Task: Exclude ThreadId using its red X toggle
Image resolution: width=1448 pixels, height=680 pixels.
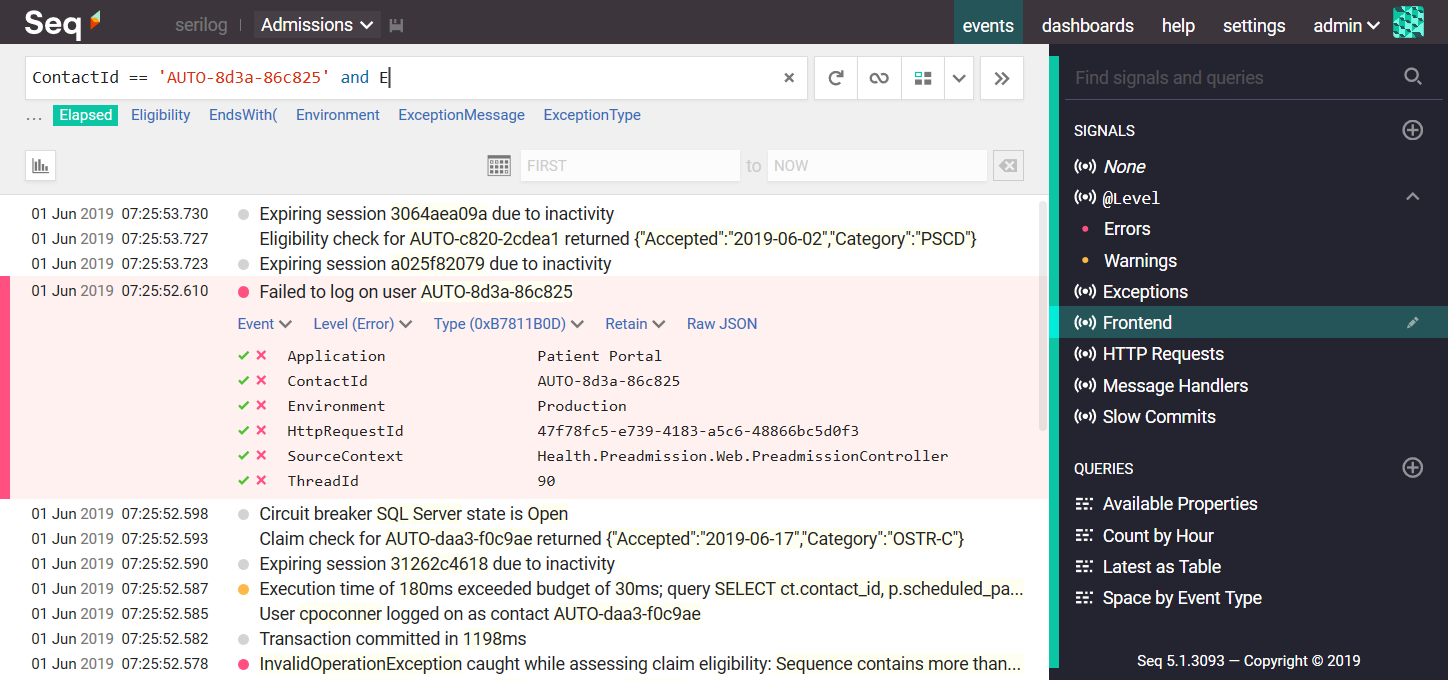Action: click(x=262, y=481)
